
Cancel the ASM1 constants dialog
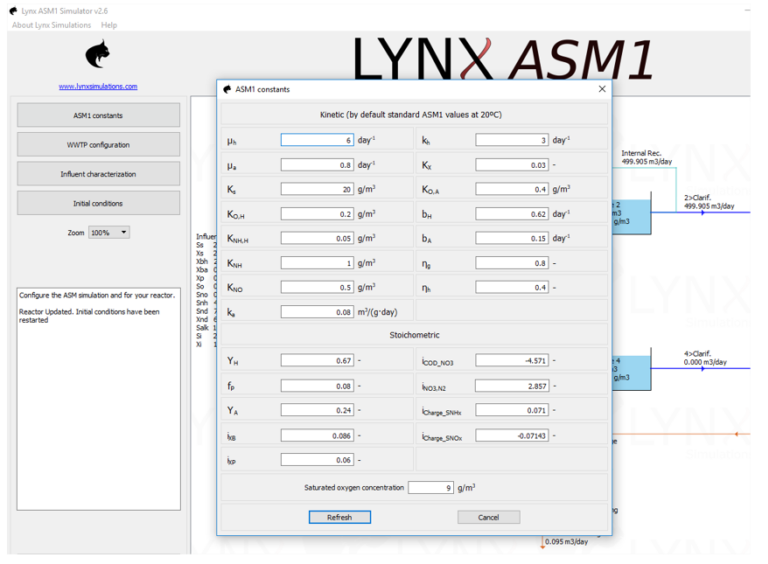488,517
